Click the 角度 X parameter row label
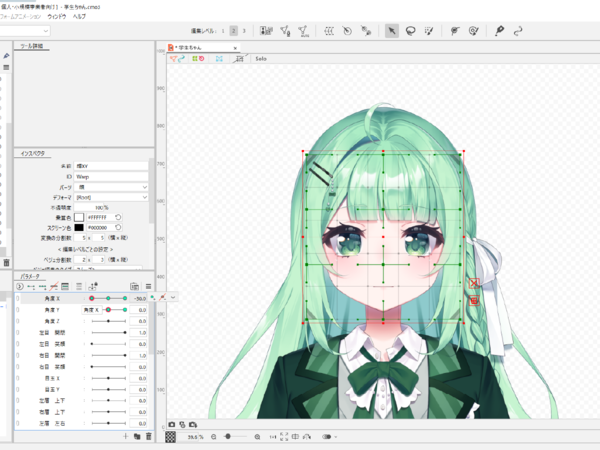 tap(54, 298)
